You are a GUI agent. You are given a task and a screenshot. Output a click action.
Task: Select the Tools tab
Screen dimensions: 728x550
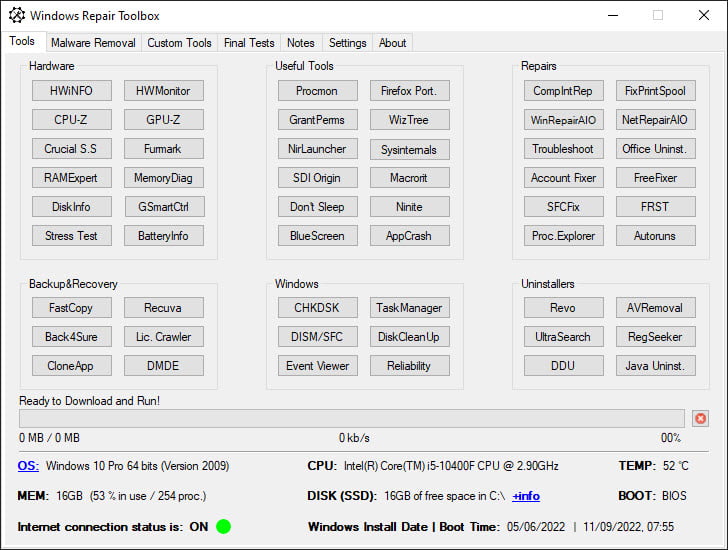[x=22, y=41]
